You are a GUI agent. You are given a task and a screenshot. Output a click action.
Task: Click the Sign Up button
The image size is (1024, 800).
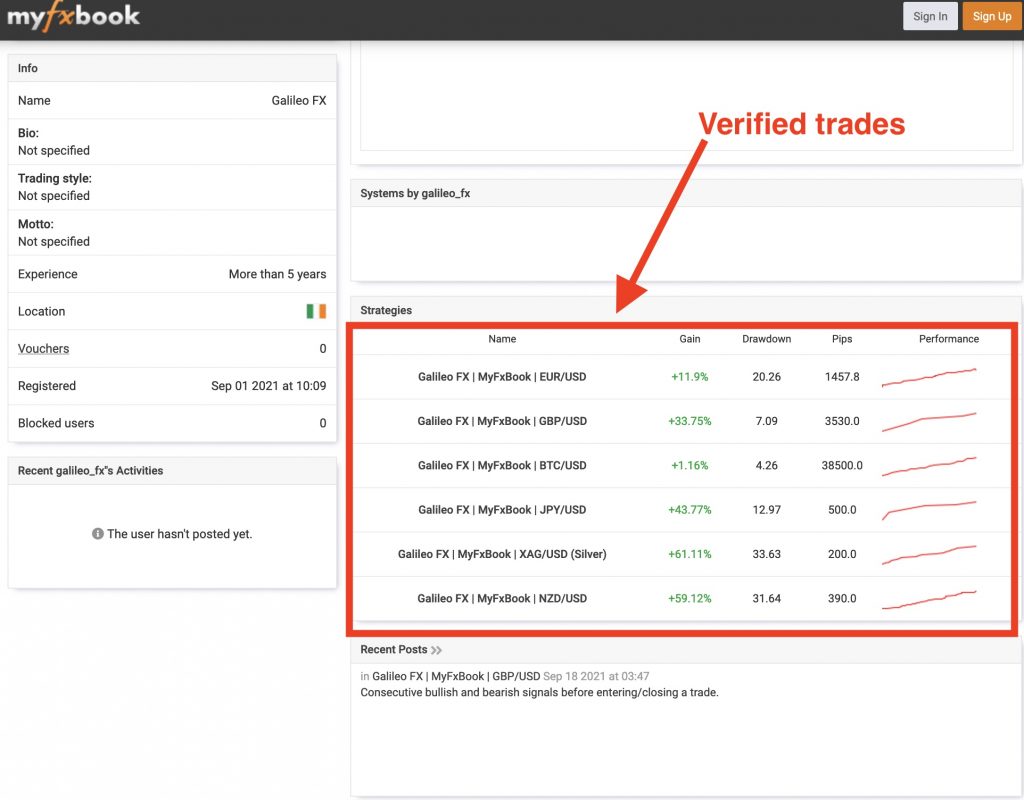click(991, 16)
